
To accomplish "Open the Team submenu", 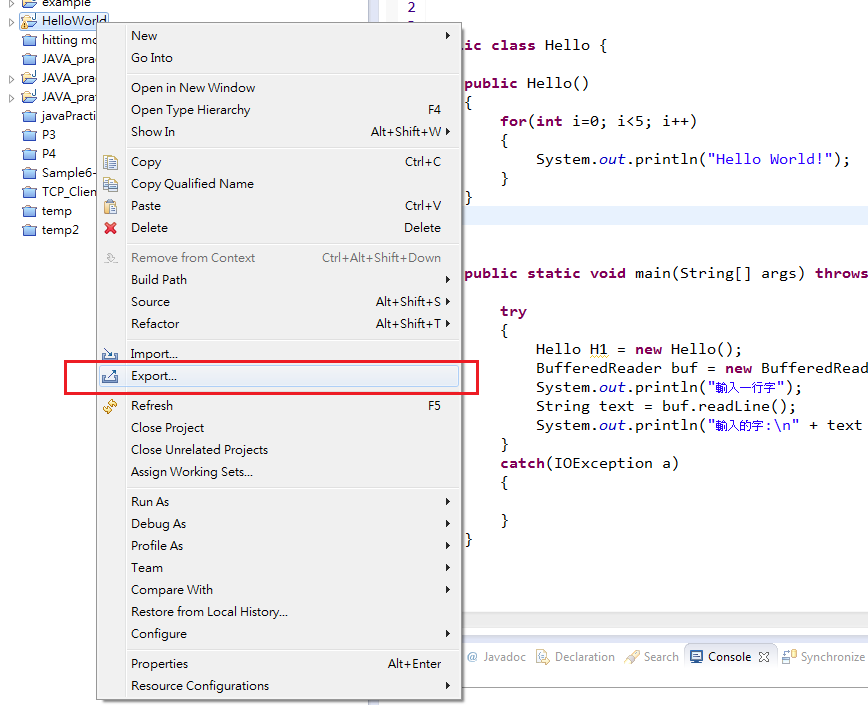I will tap(293, 568).
